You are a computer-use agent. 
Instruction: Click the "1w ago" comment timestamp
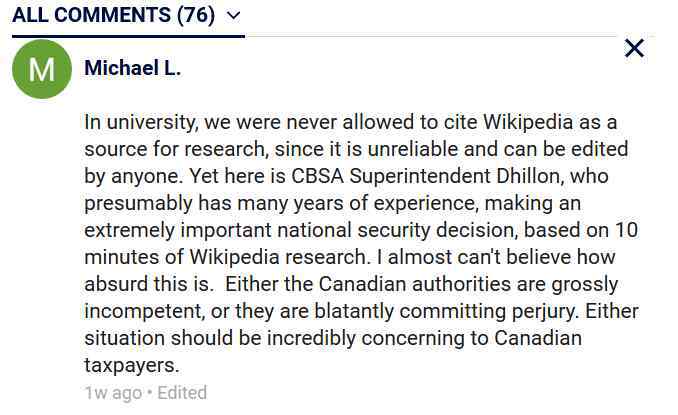(x=113, y=393)
